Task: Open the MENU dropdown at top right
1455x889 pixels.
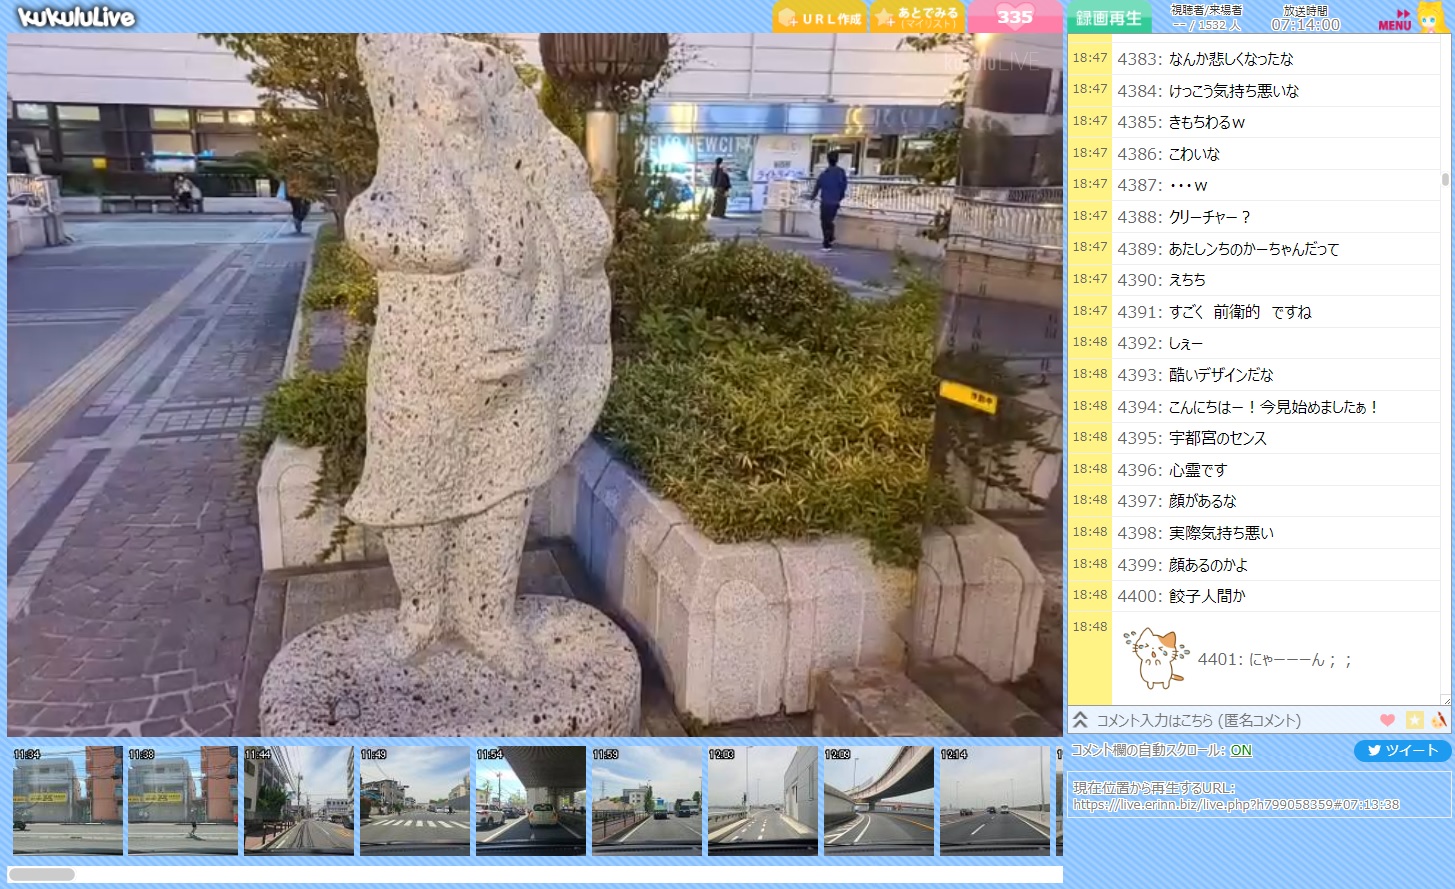Action: (1395, 20)
